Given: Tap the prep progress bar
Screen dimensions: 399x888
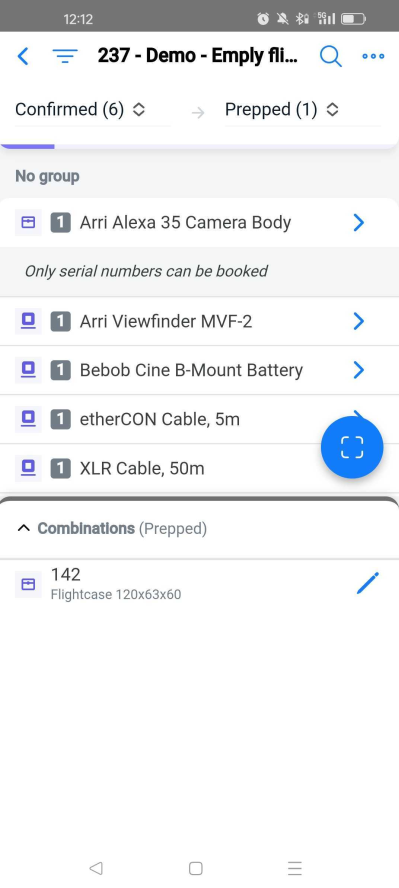Looking at the screenshot, I should (199, 146).
